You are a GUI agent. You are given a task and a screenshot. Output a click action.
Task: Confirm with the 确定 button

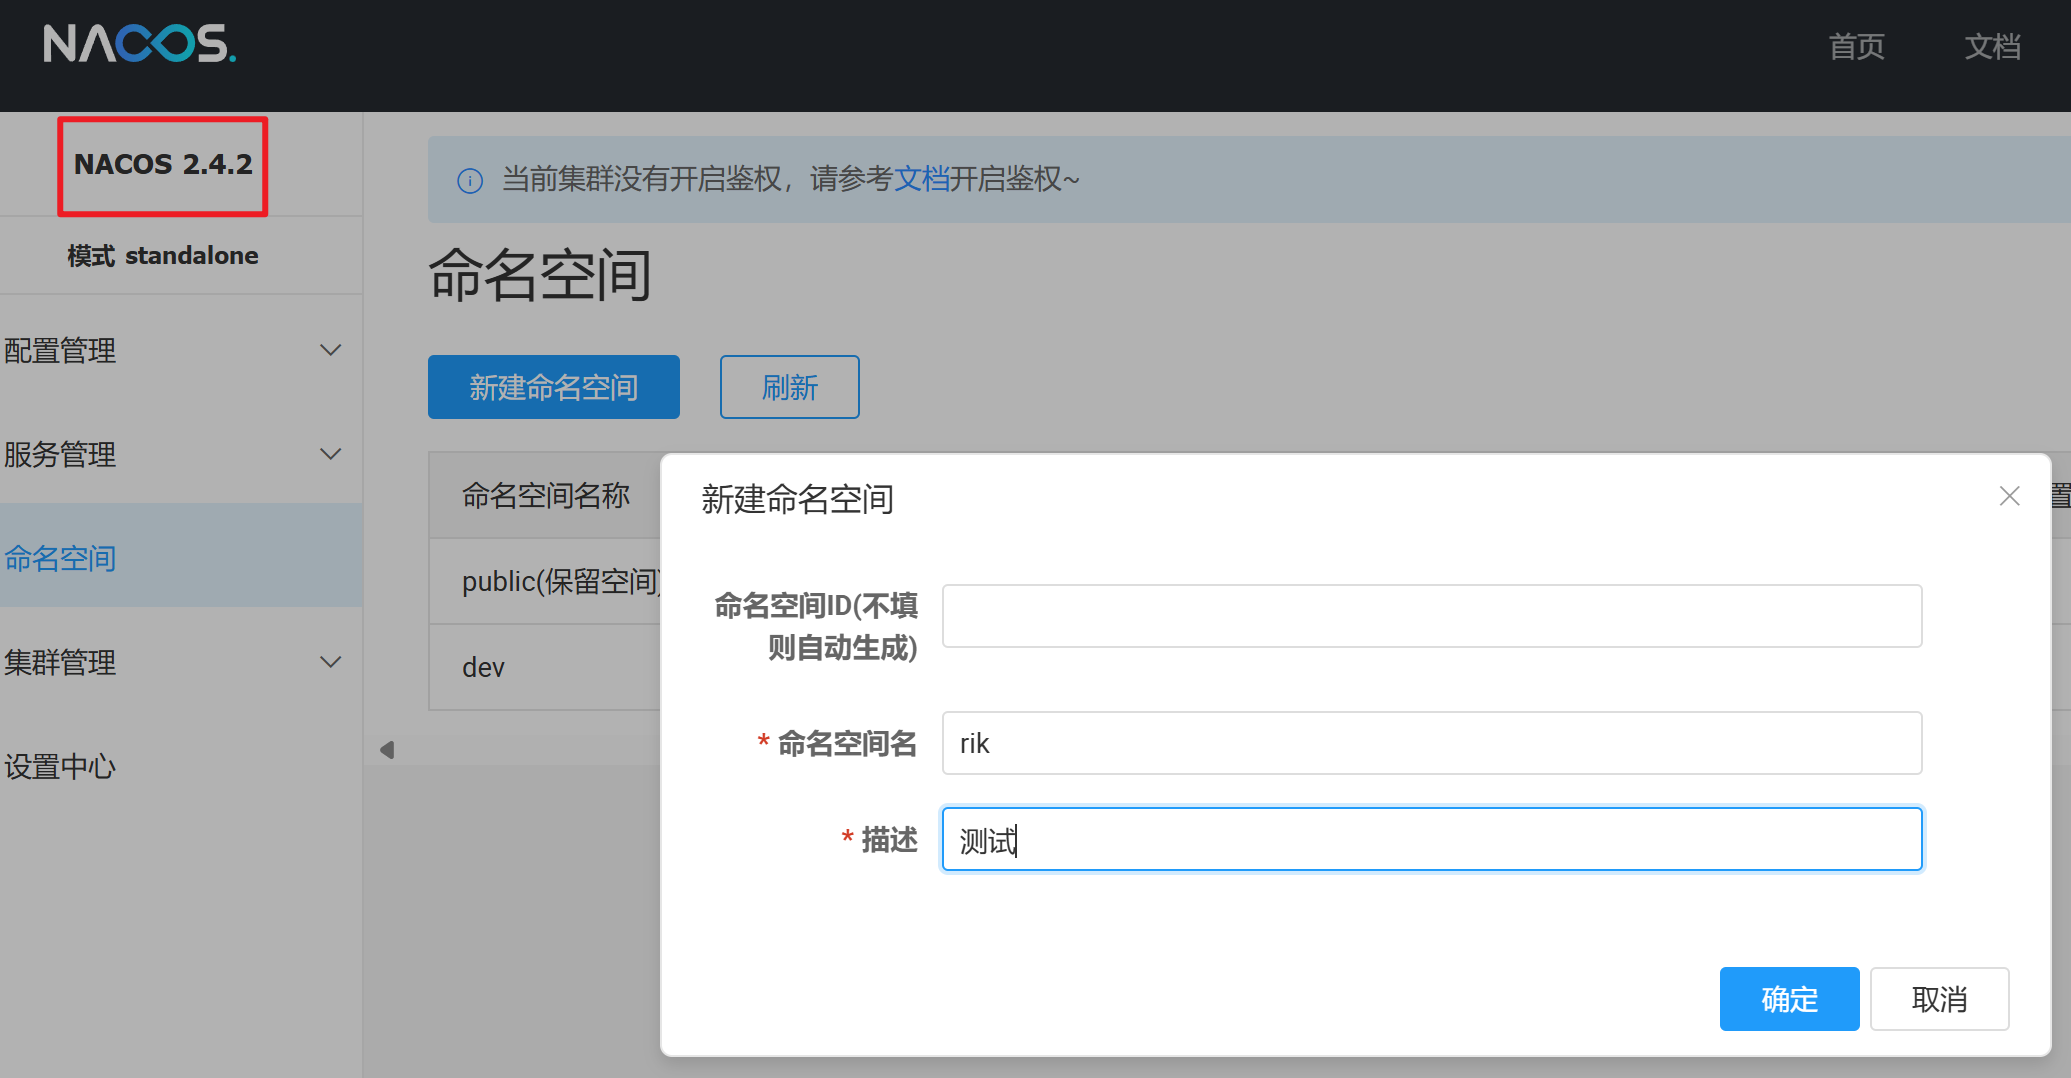click(x=1790, y=999)
